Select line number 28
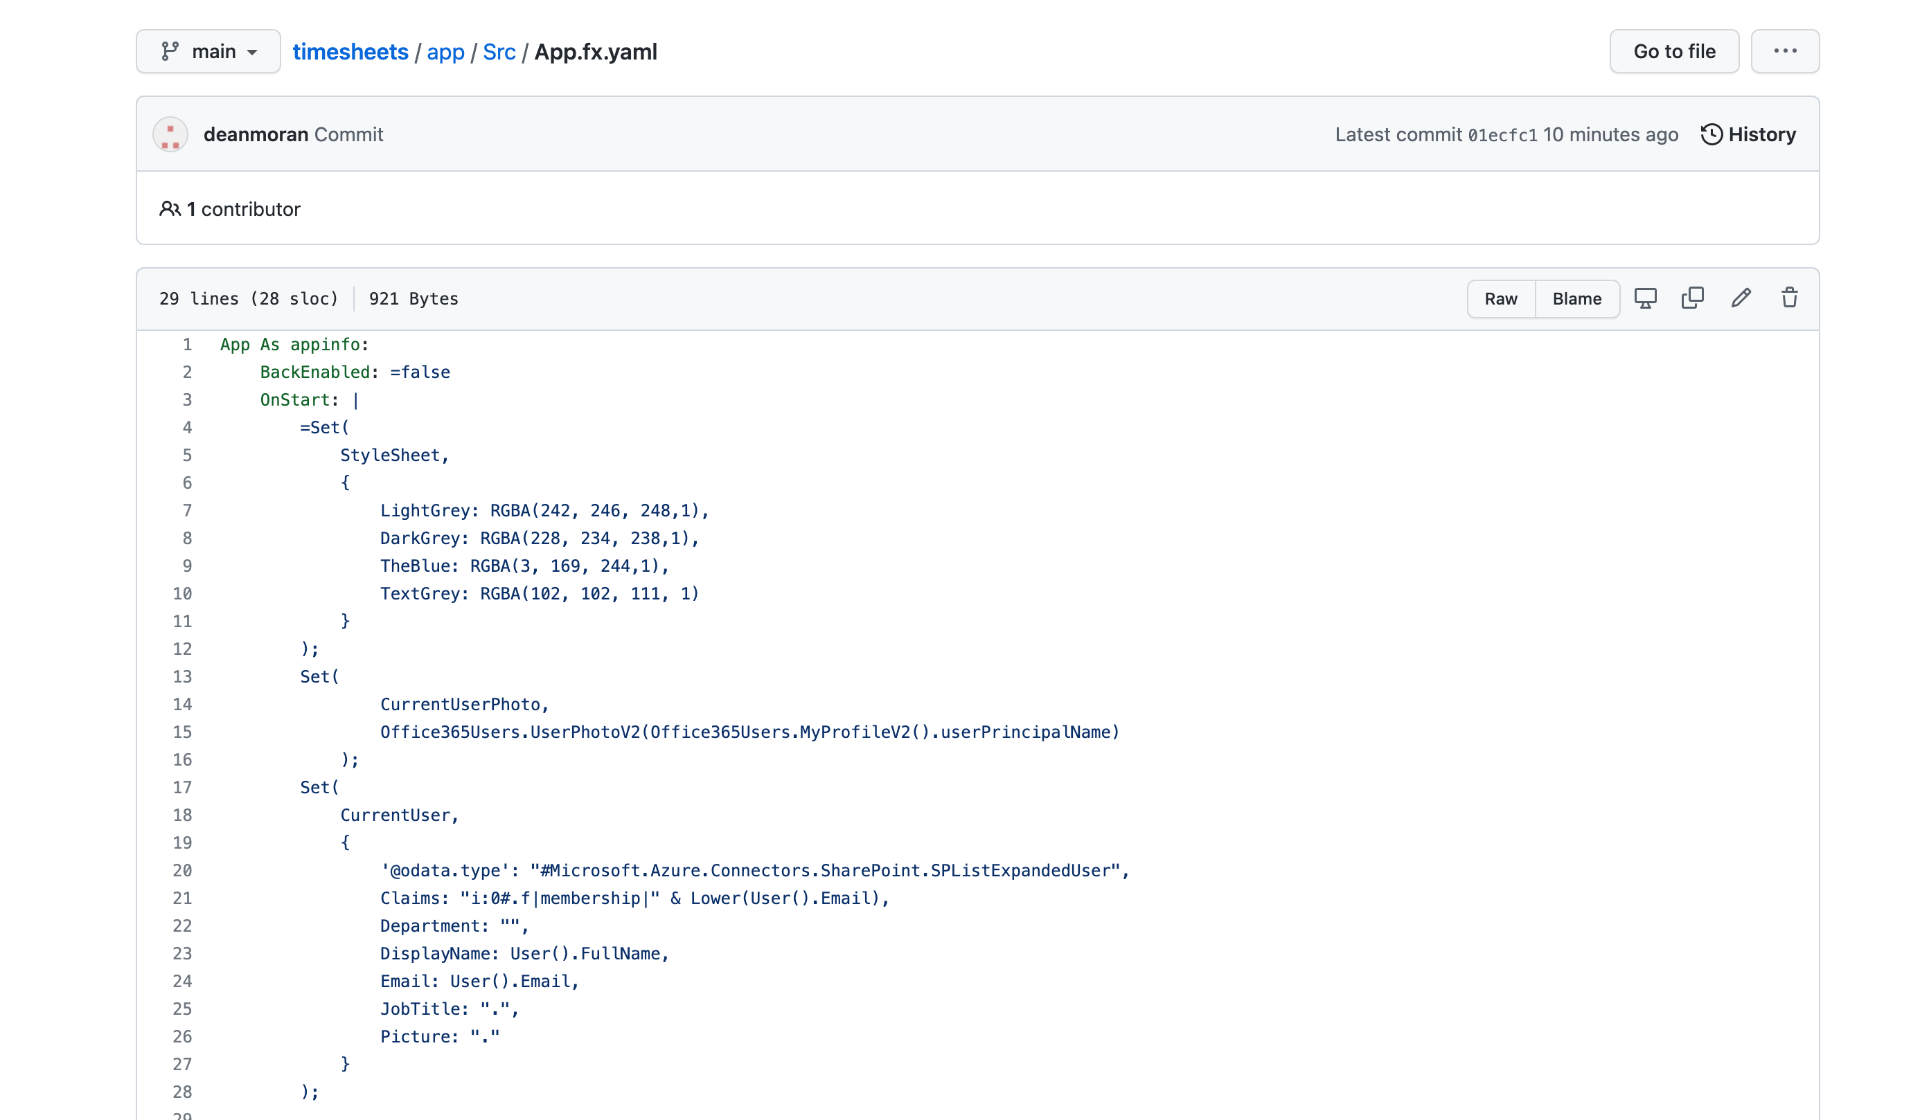Viewport: 1920px width, 1120px height. click(182, 1093)
